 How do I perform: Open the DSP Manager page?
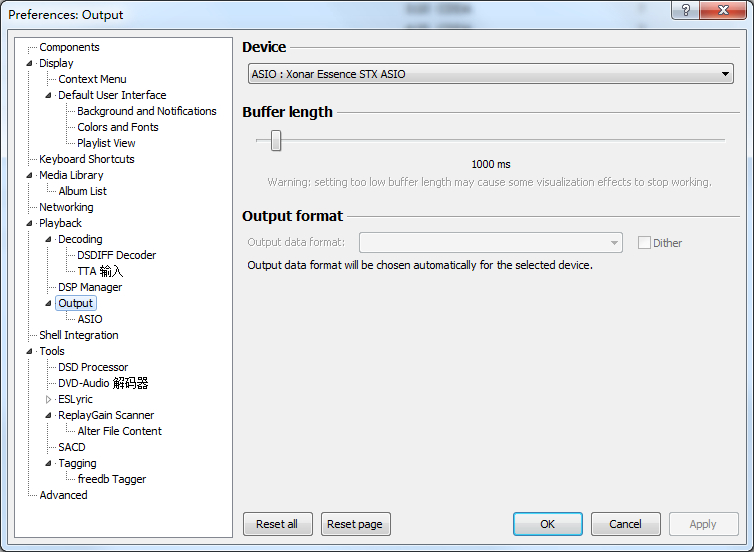[90, 287]
